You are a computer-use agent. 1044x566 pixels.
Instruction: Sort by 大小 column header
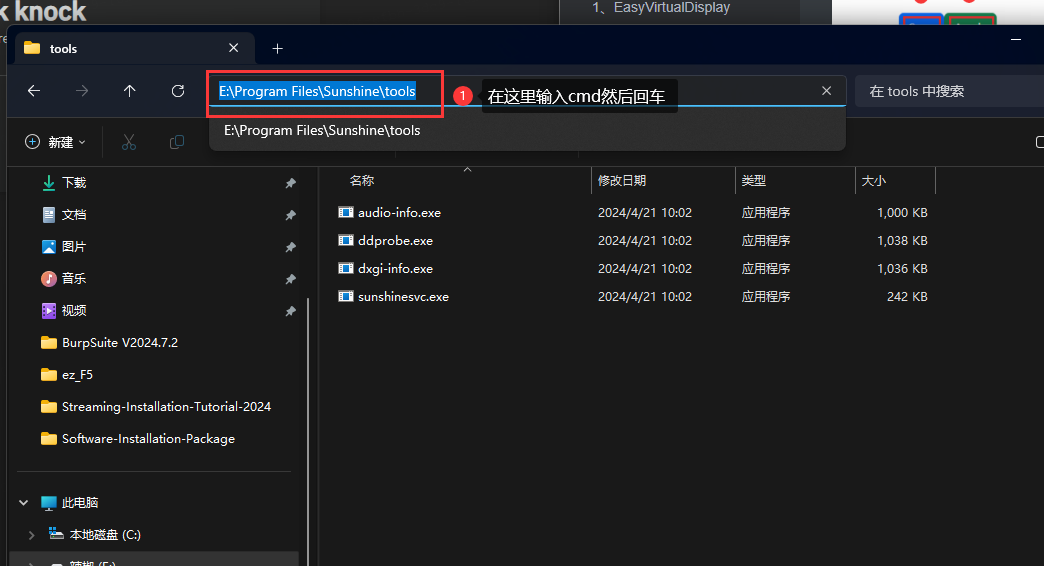click(x=874, y=180)
